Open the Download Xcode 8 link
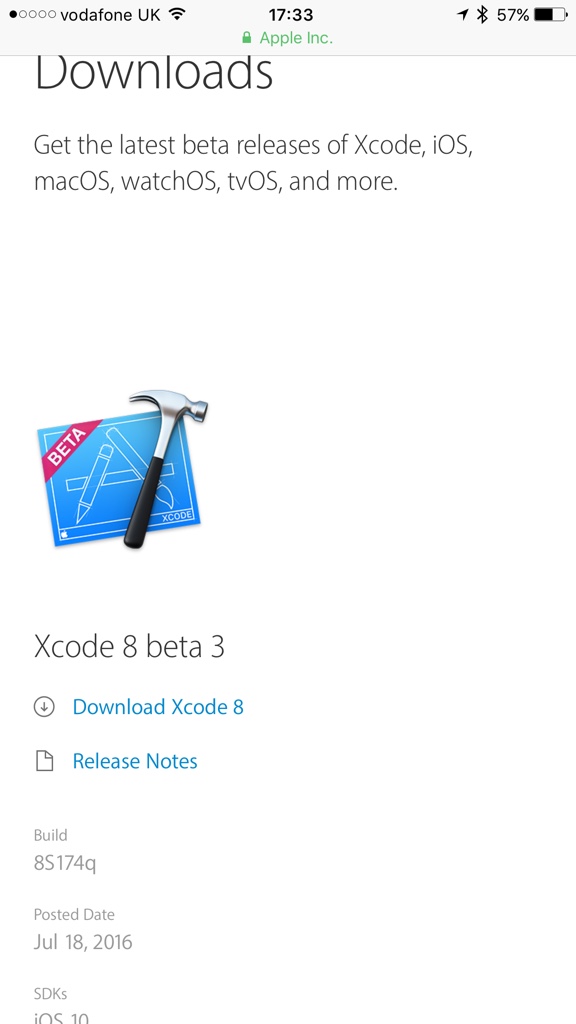The width and height of the screenshot is (576, 1024). coord(158,707)
